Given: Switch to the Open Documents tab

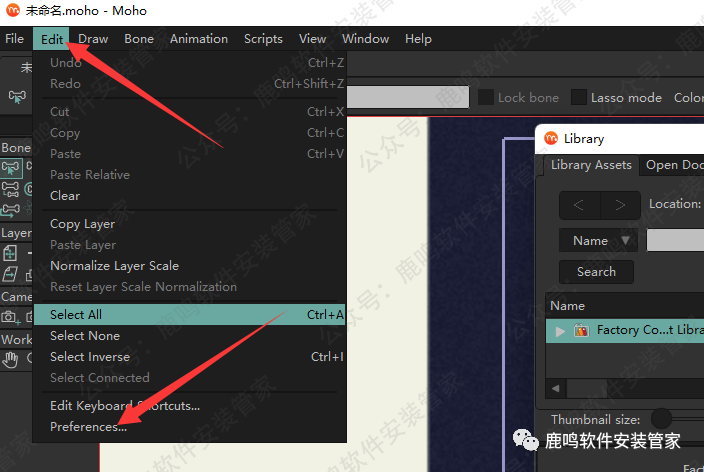Looking at the screenshot, I should pos(673,165).
